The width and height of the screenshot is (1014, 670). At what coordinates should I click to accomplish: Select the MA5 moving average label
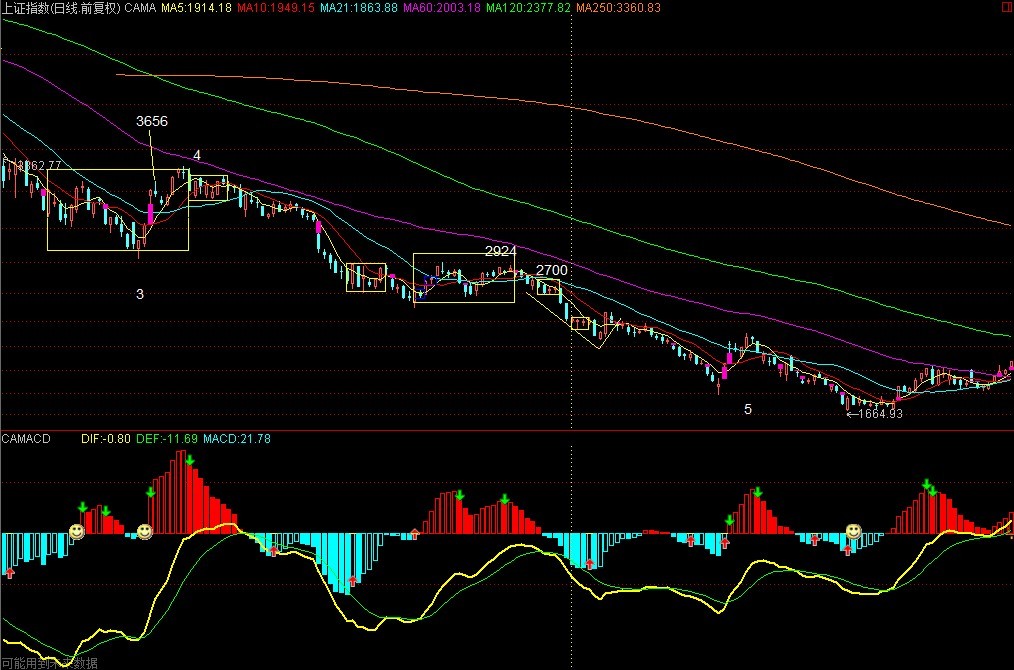(x=197, y=8)
